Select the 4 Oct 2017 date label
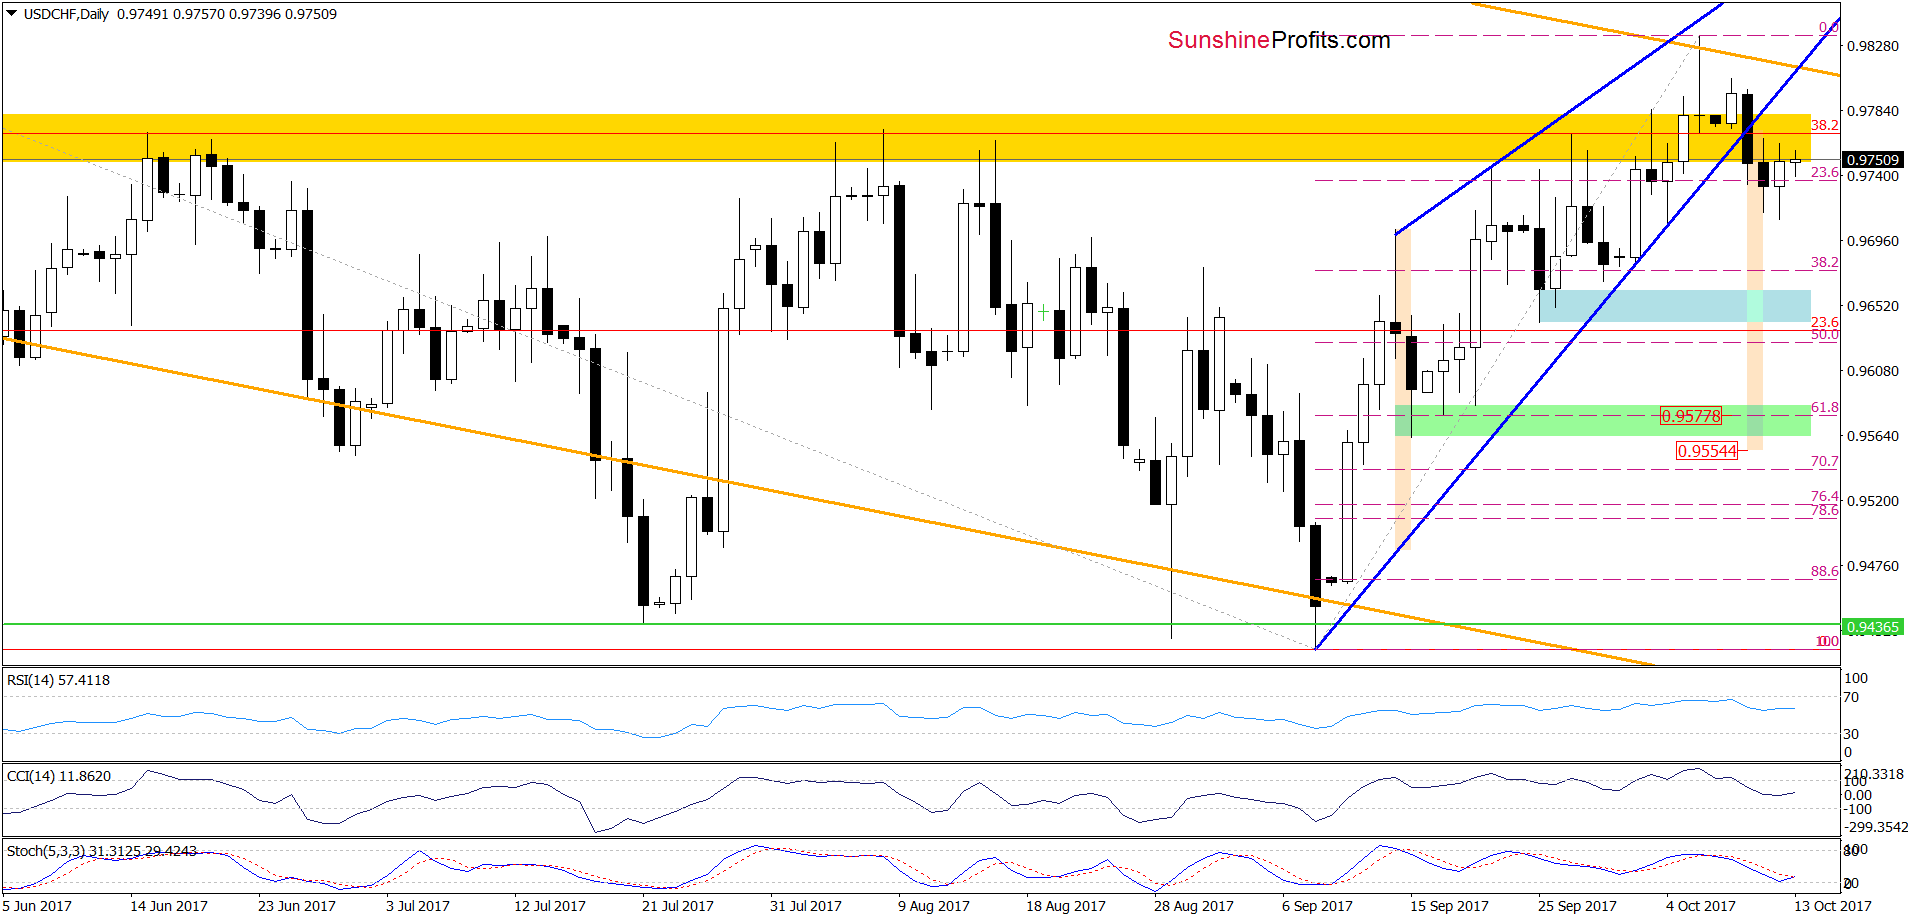The image size is (1908, 920). 1701,906
